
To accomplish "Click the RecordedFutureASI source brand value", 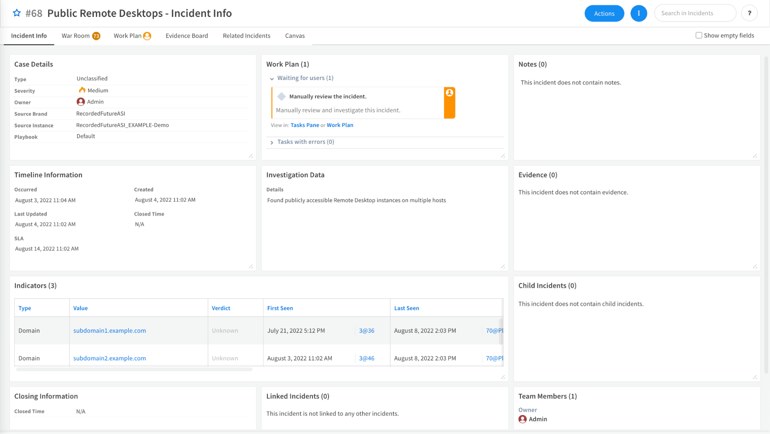I will [101, 113].
